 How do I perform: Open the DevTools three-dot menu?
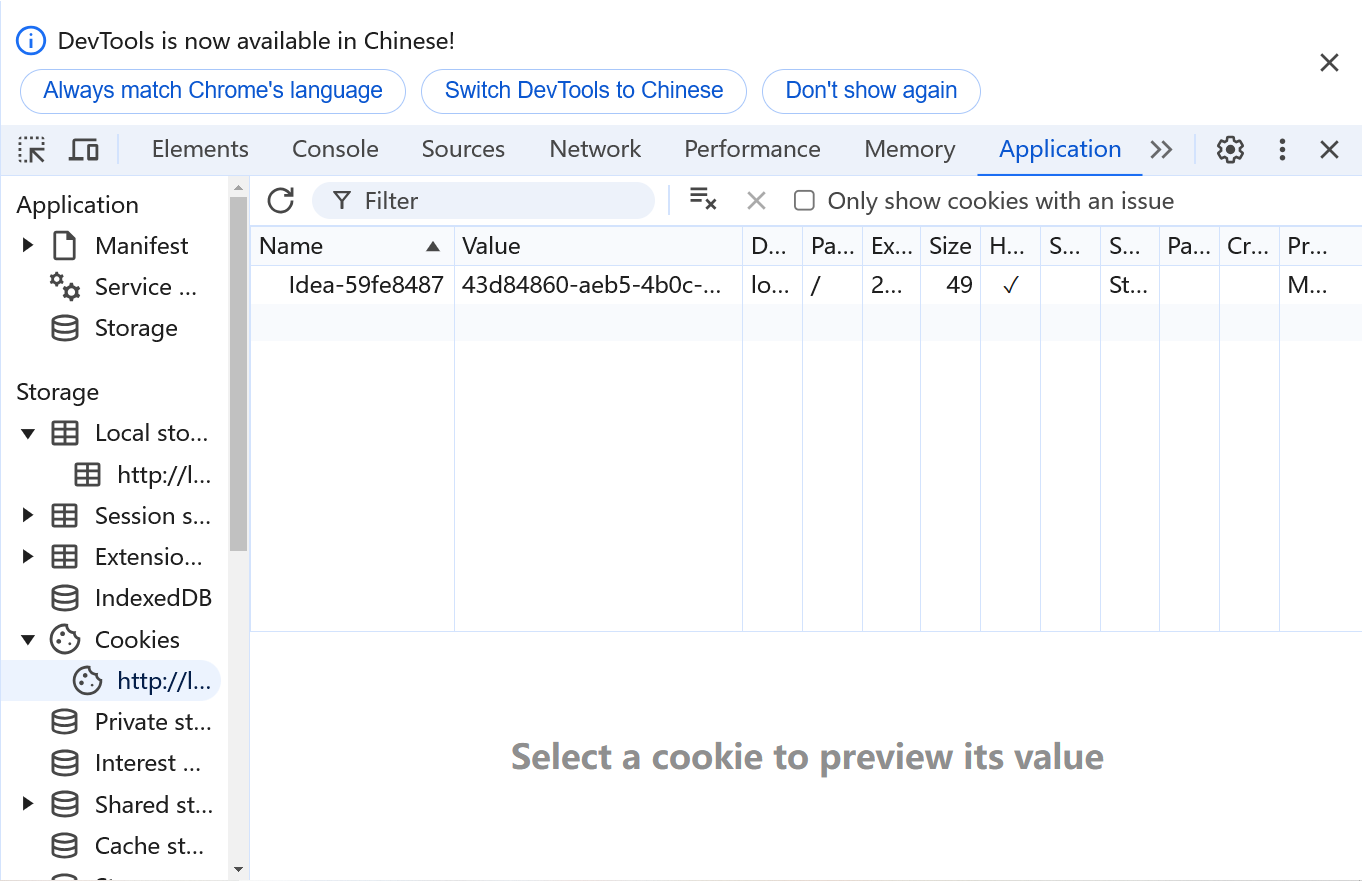click(1282, 150)
